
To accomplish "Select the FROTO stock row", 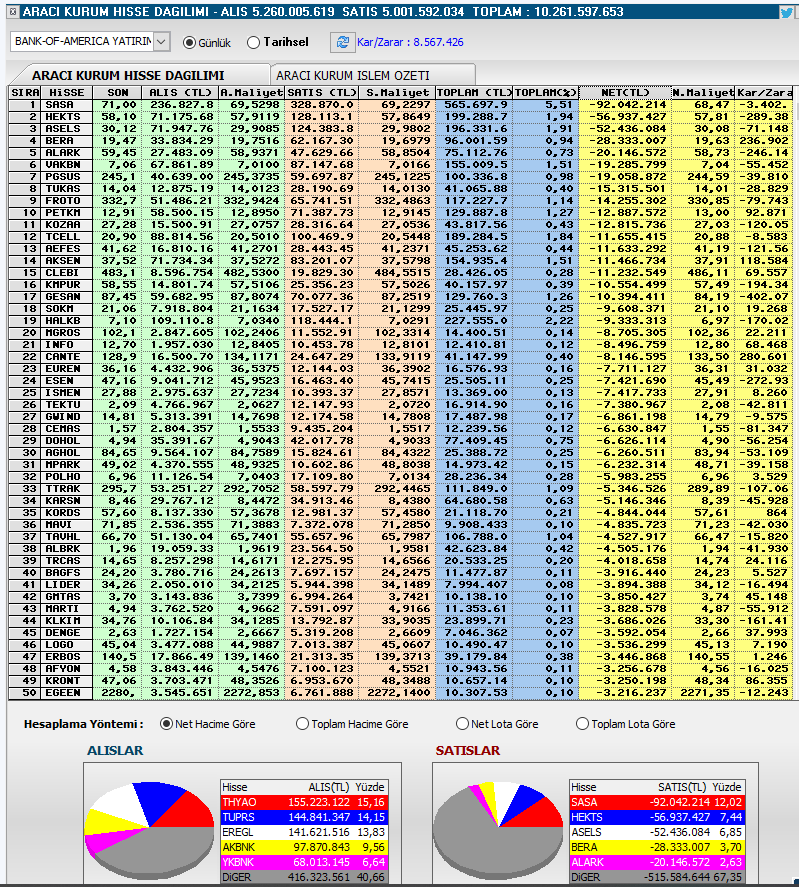I will [401, 201].
